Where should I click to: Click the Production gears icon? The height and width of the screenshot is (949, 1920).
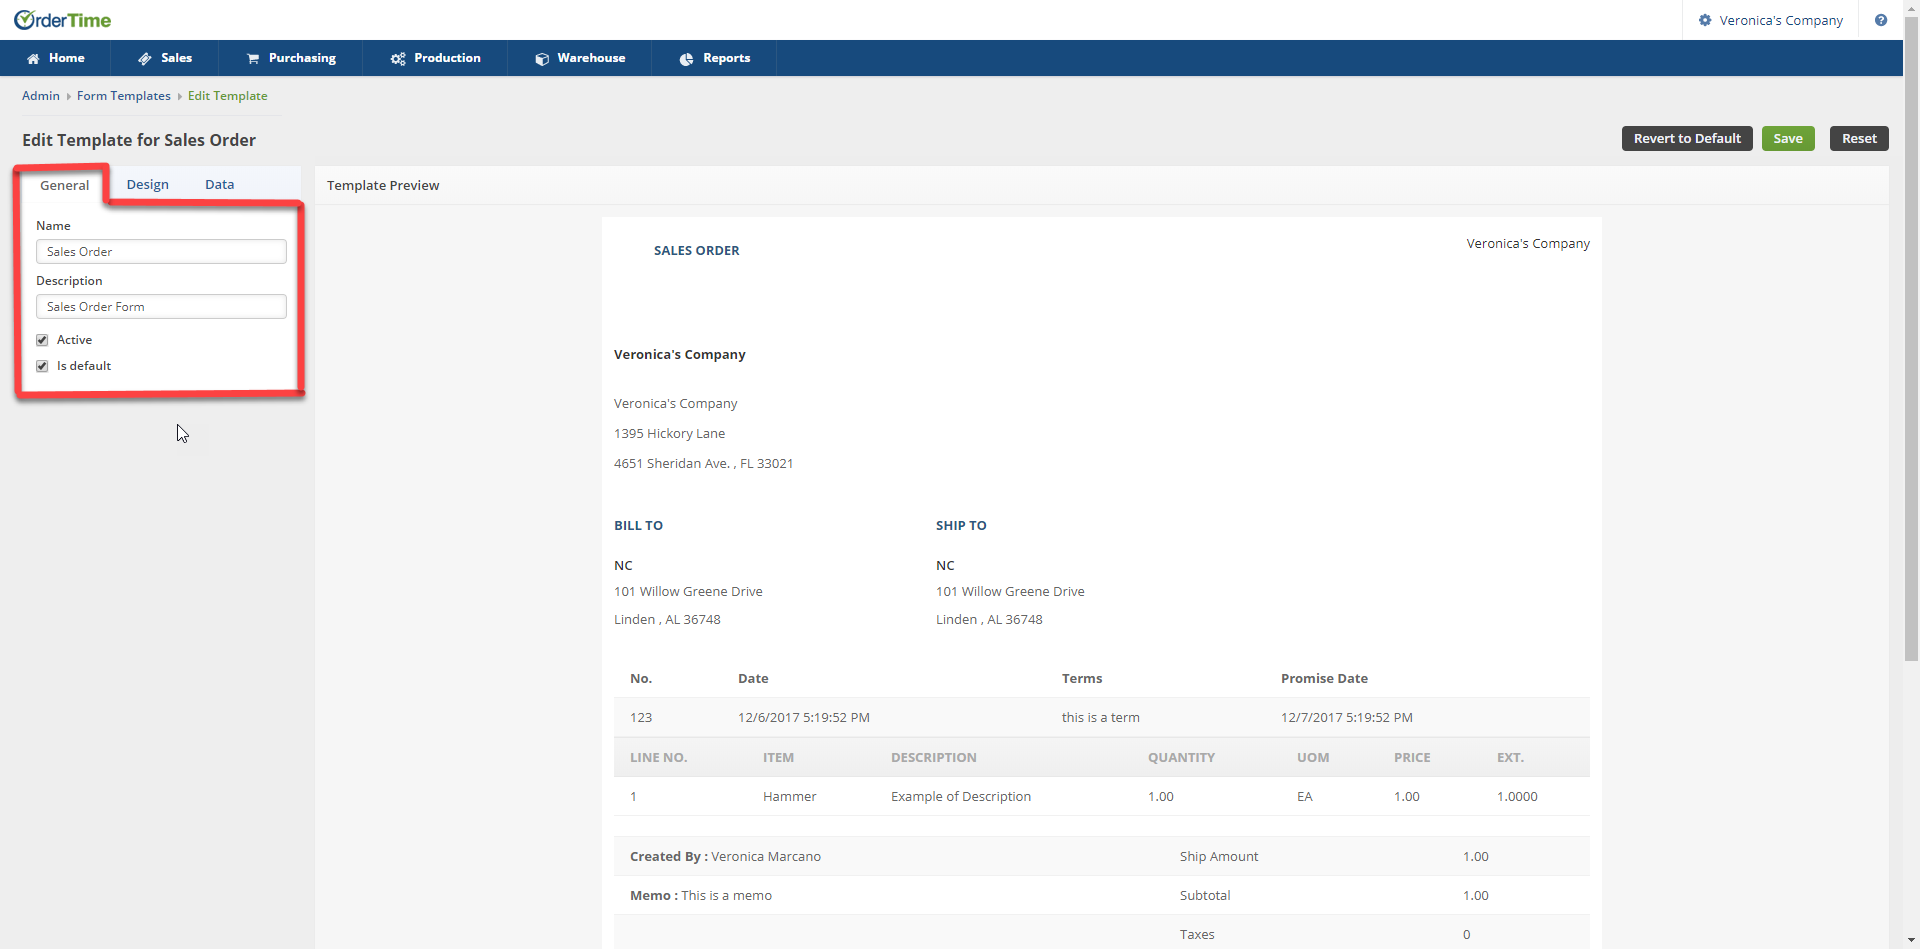398,59
